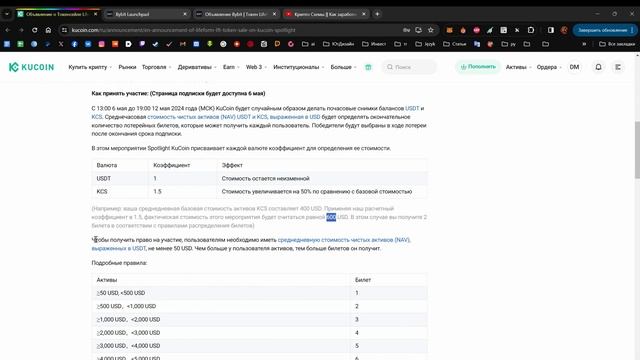Open ЮрДизайн bookmarks folder

pyautogui.click(x=338, y=44)
